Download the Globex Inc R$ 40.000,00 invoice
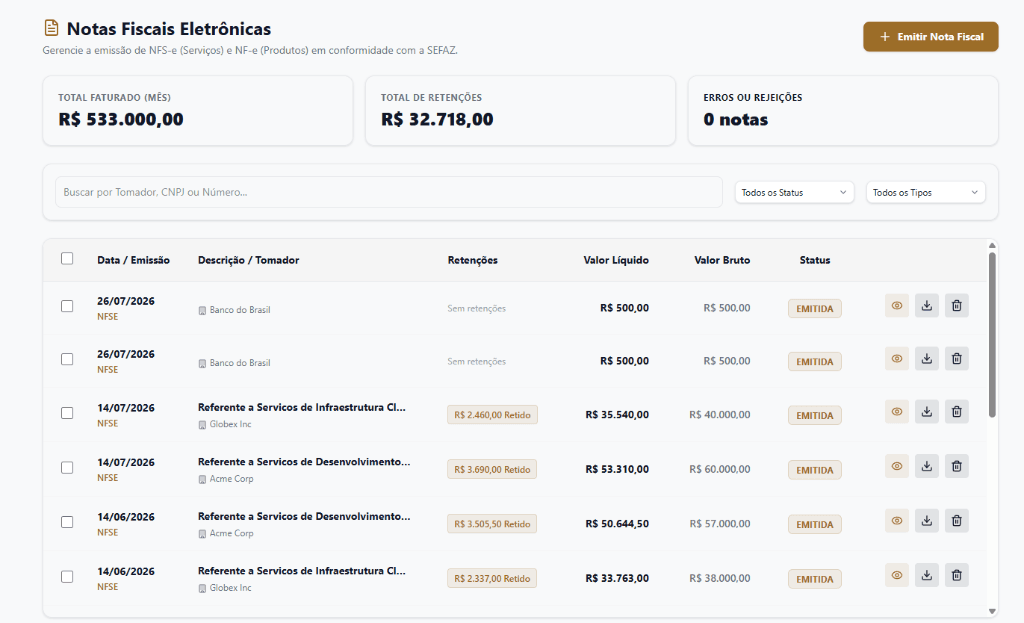 (x=927, y=412)
